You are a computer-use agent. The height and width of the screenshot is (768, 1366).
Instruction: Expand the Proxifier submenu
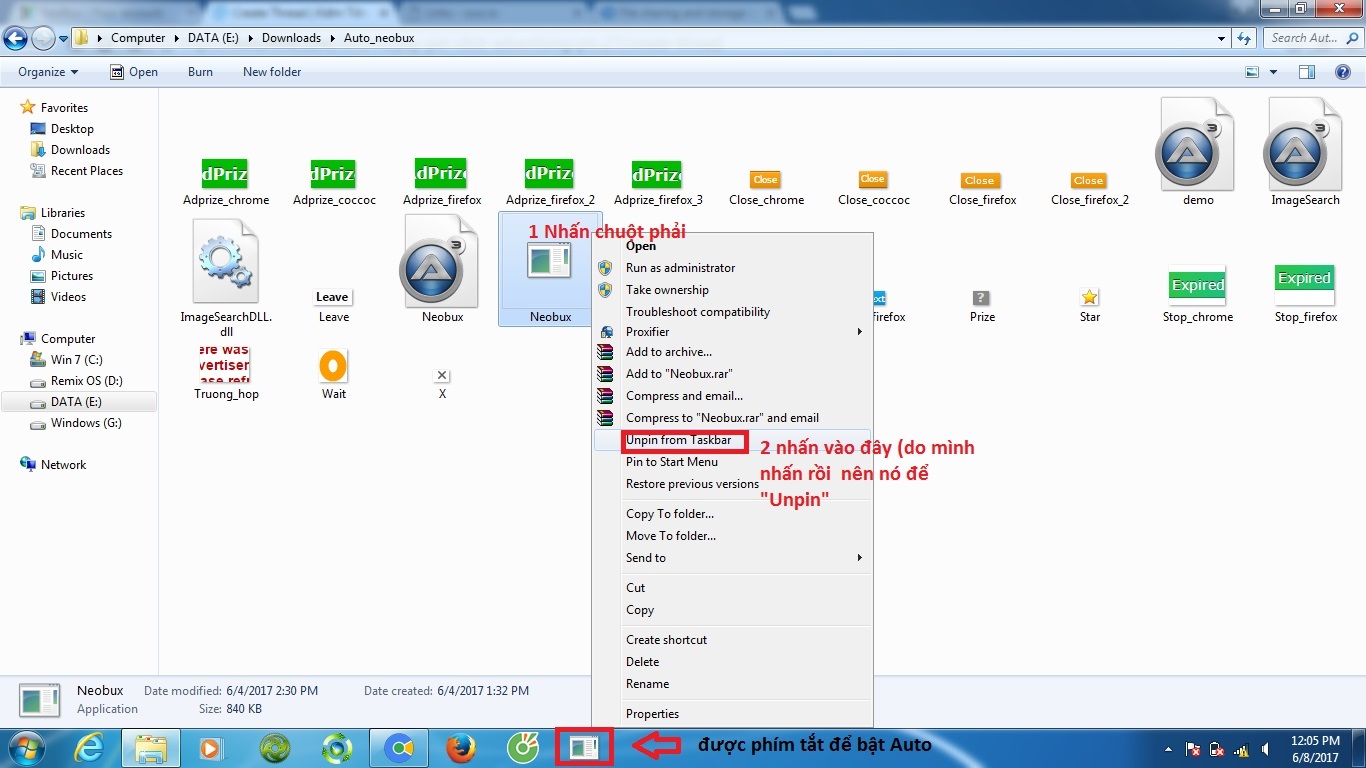tap(859, 332)
